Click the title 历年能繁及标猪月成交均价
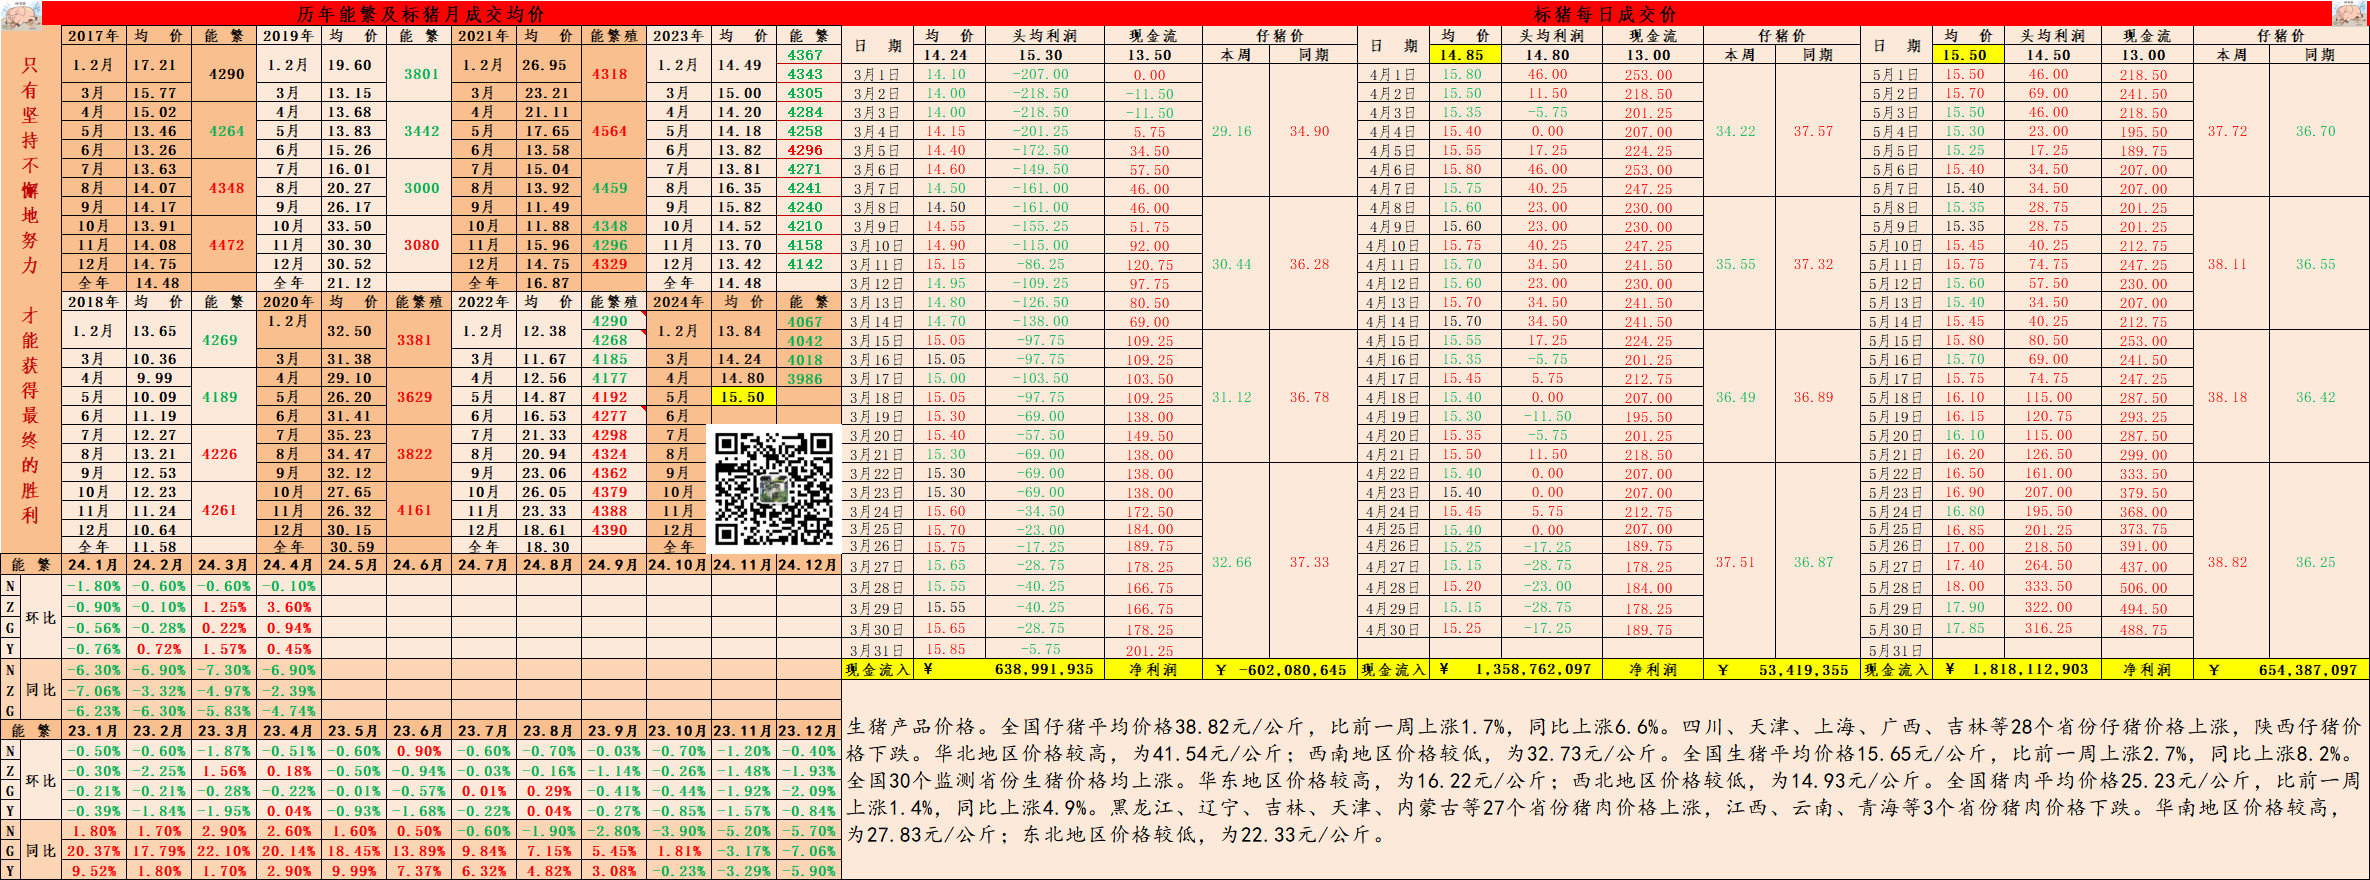This screenshot has height=880, width=2370. coord(421,14)
